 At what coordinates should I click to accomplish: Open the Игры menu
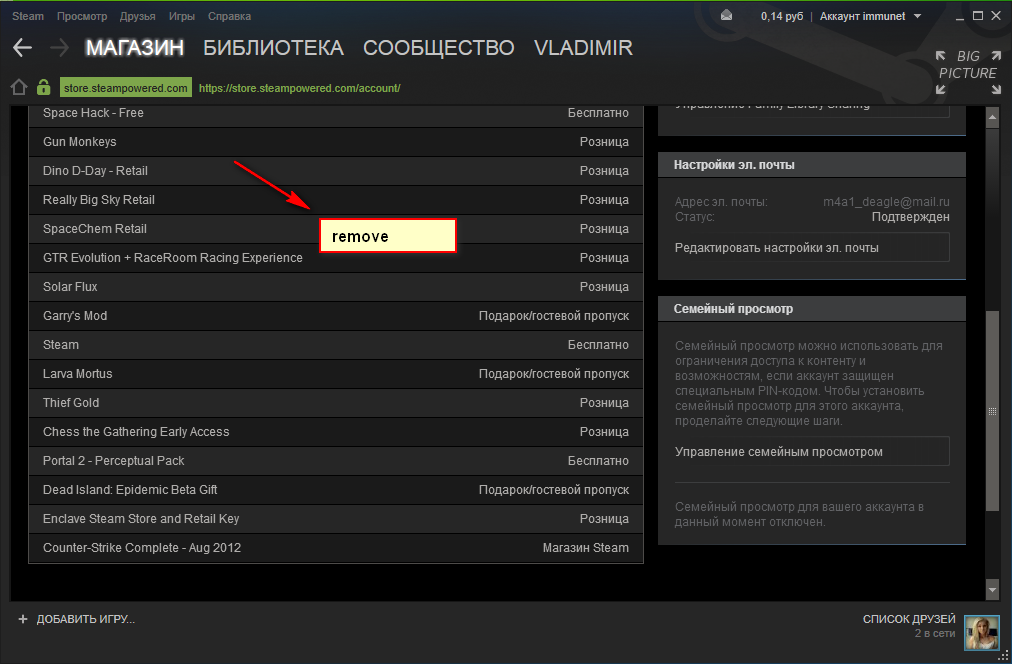point(181,16)
